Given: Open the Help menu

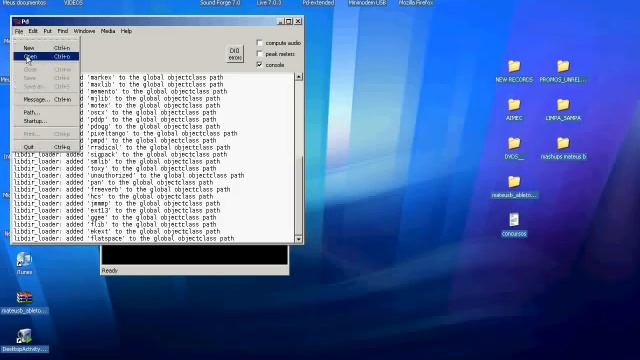Looking at the screenshot, I should click(126, 31).
